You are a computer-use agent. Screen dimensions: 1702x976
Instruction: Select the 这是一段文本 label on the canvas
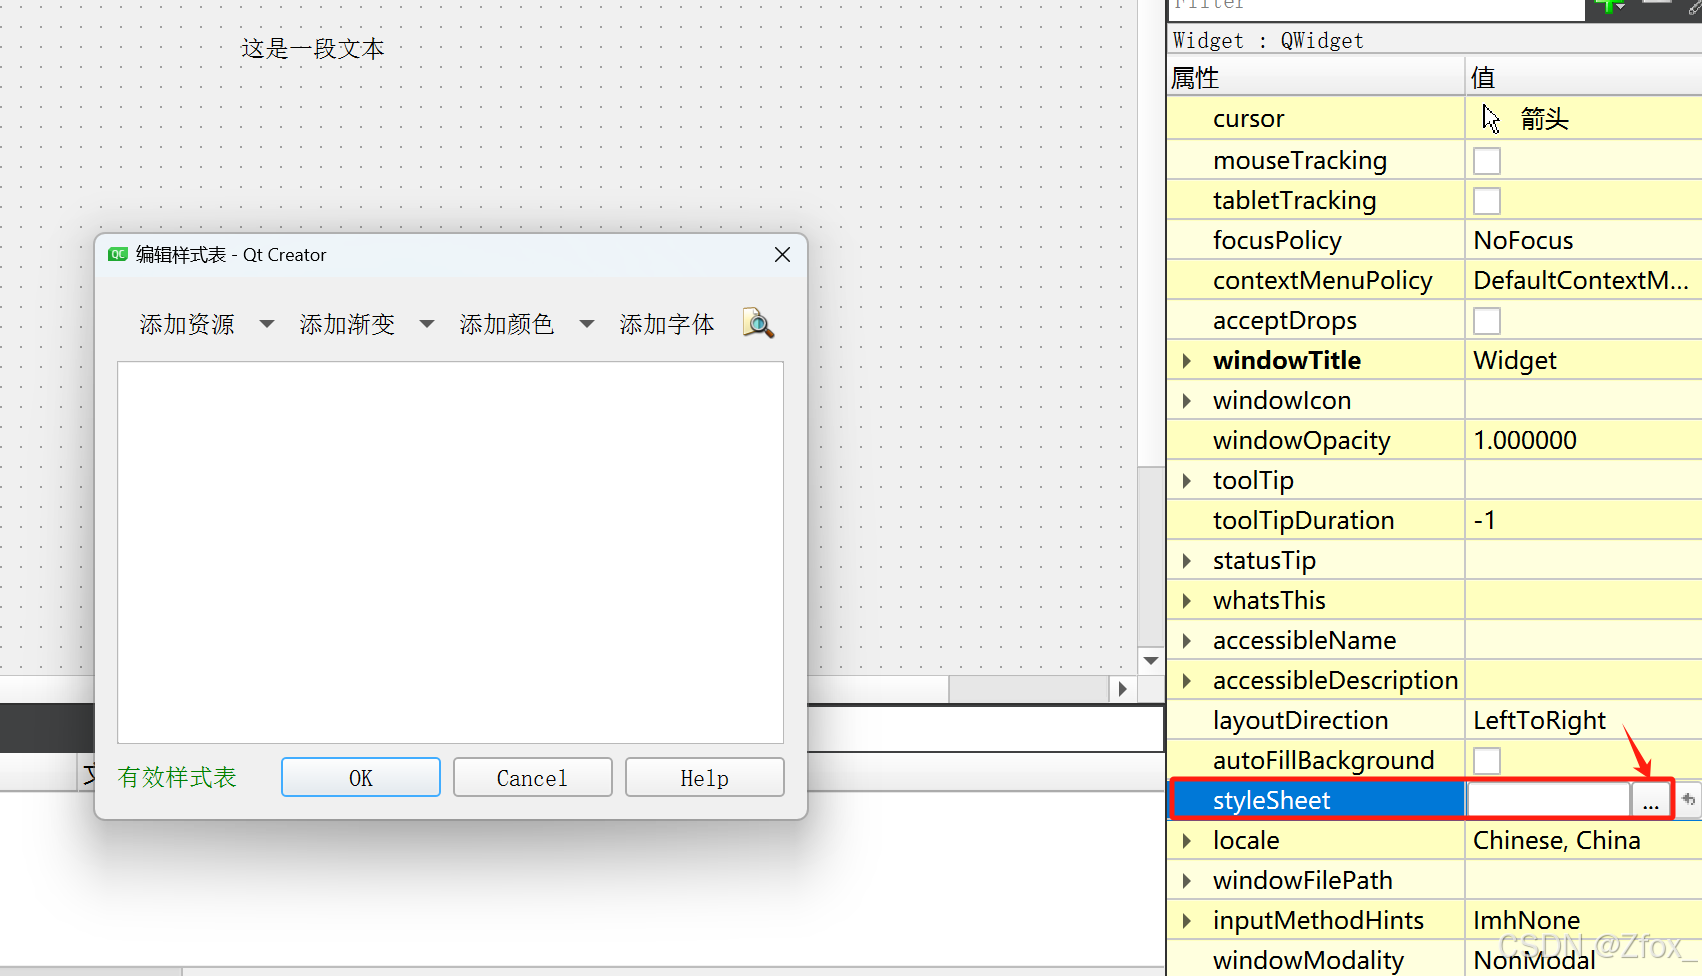(312, 49)
